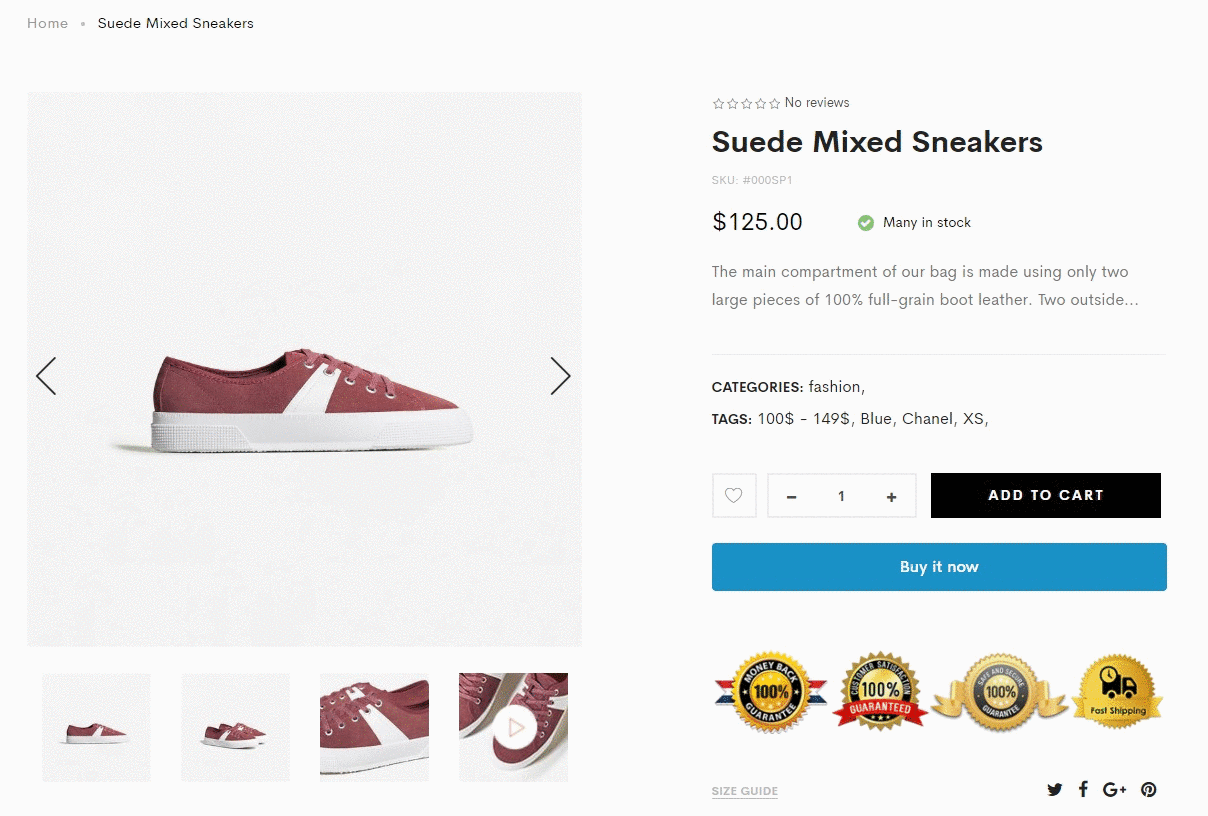Decrease quantity with minus button
This screenshot has width=1208, height=816.
pos(792,496)
